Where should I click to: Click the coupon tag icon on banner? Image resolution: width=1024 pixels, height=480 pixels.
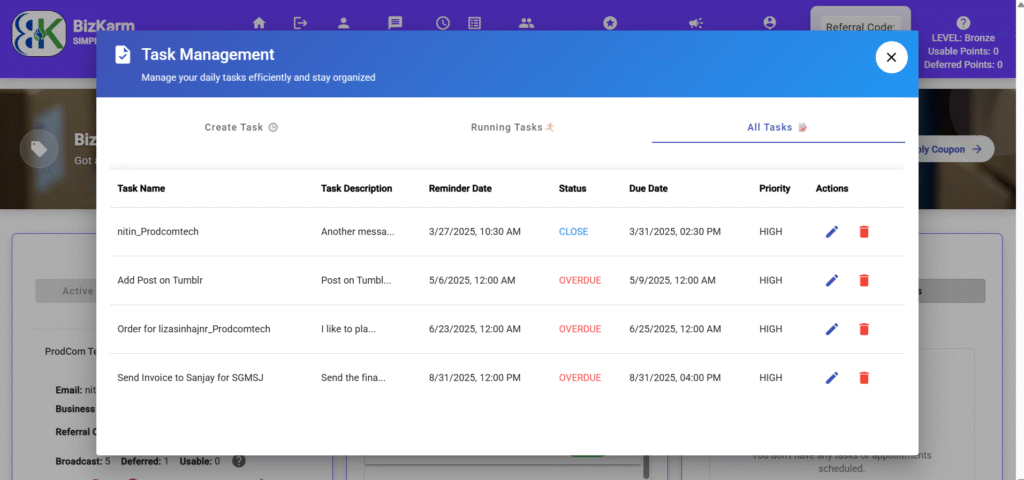[39, 150]
